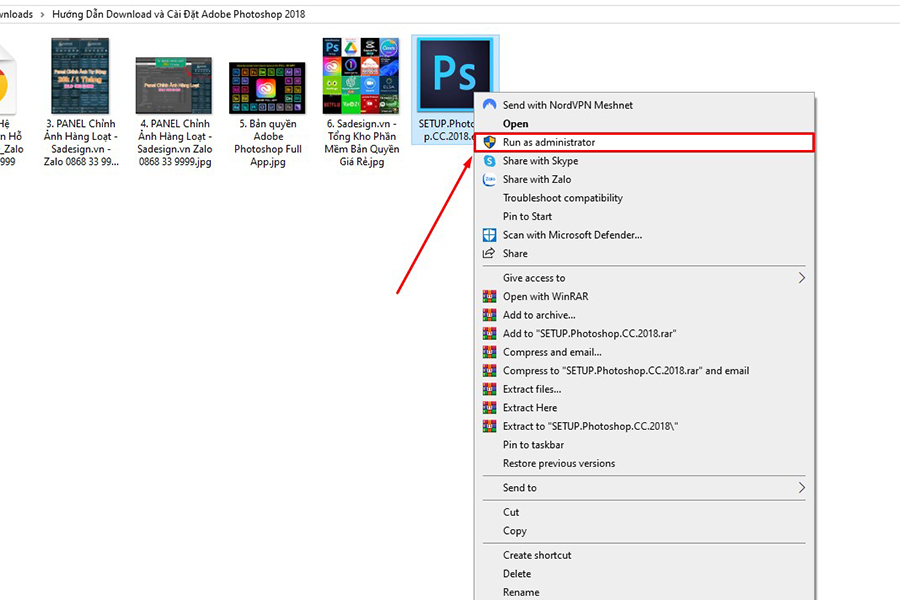This screenshot has width=900, height=600.
Task: Select the 5. Bản quyền Adobe thumbnail
Action: point(267,88)
